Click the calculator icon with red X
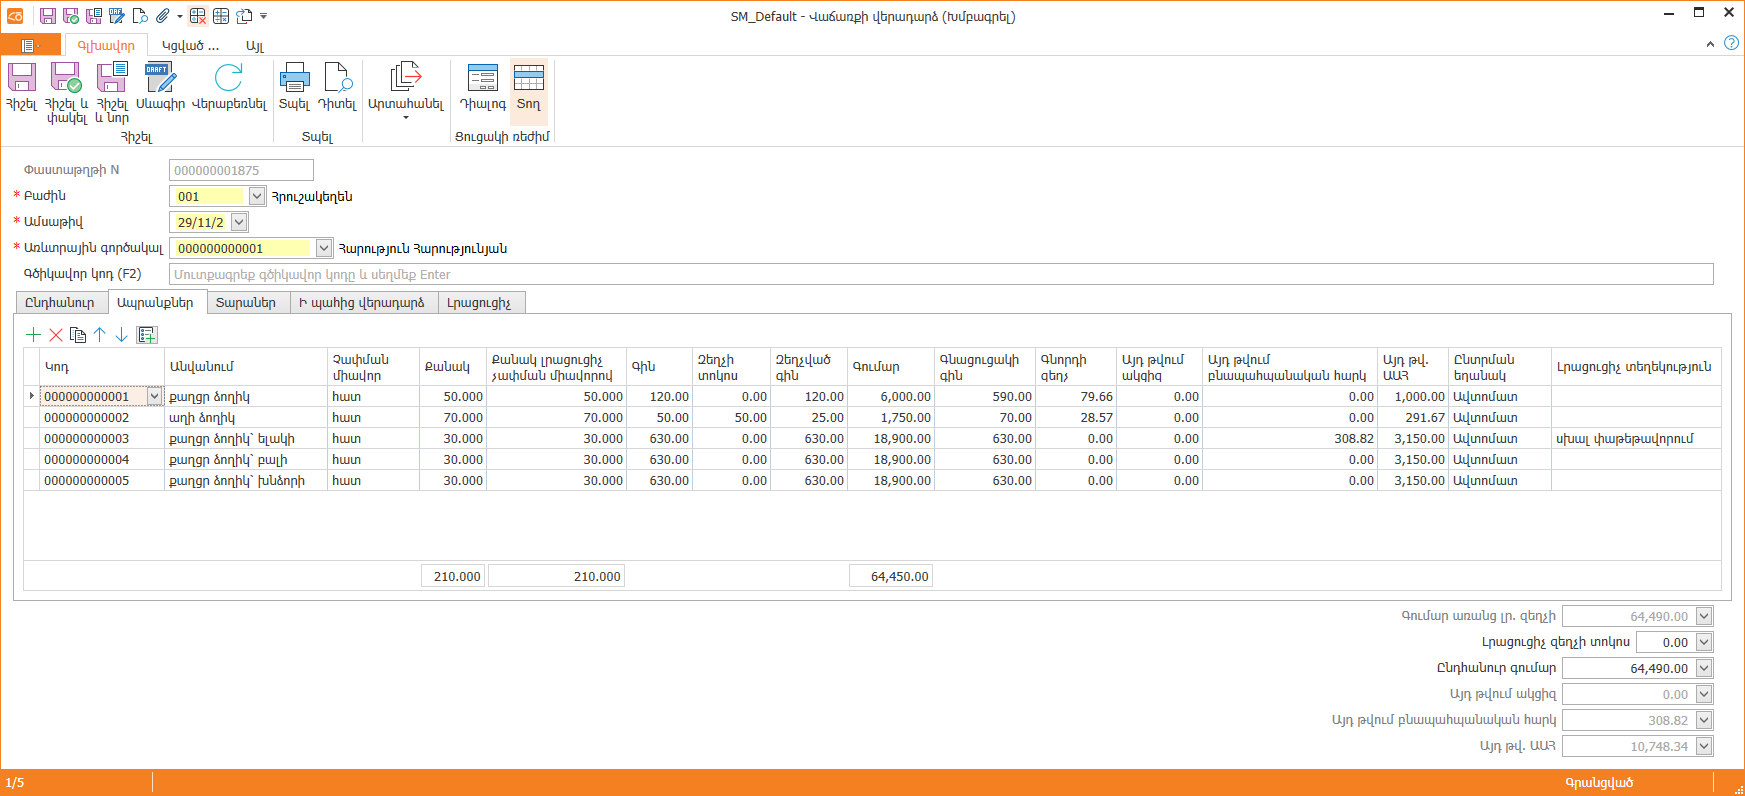 [x=198, y=16]
